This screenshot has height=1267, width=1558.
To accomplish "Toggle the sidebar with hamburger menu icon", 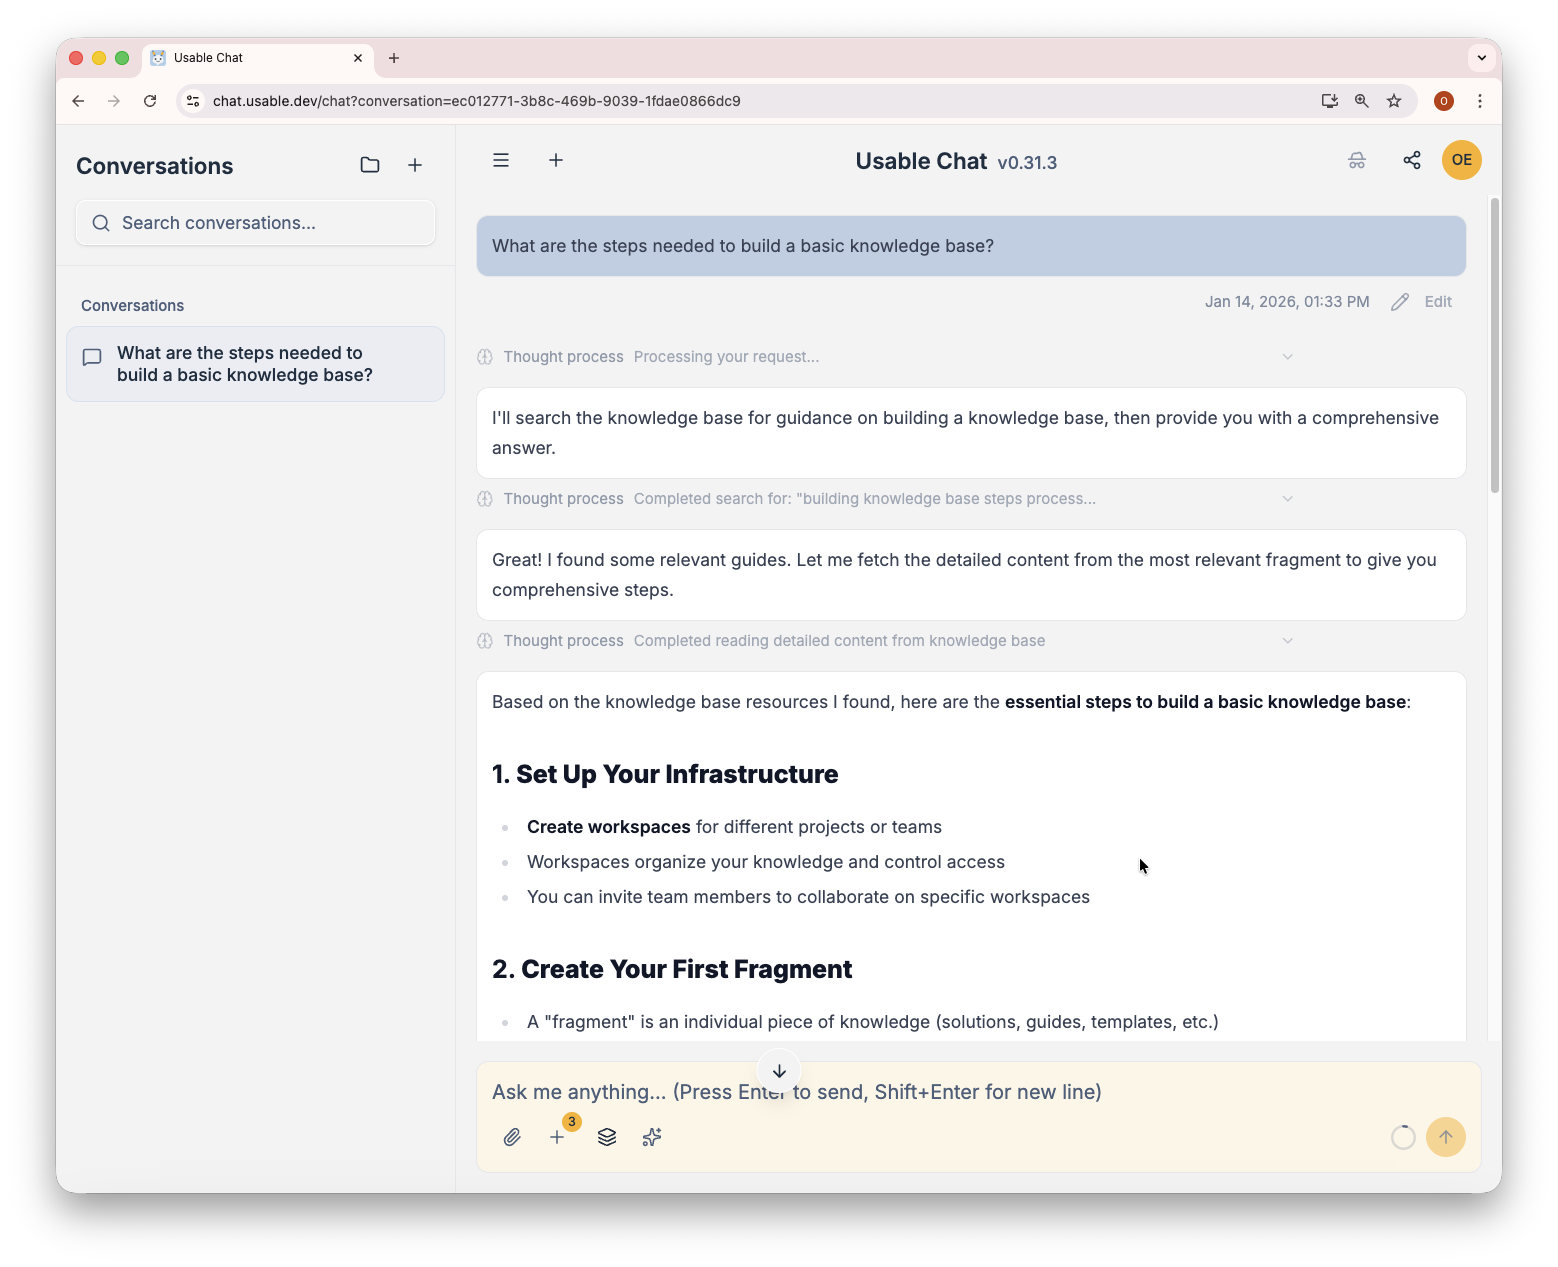I will click(501, 160).
